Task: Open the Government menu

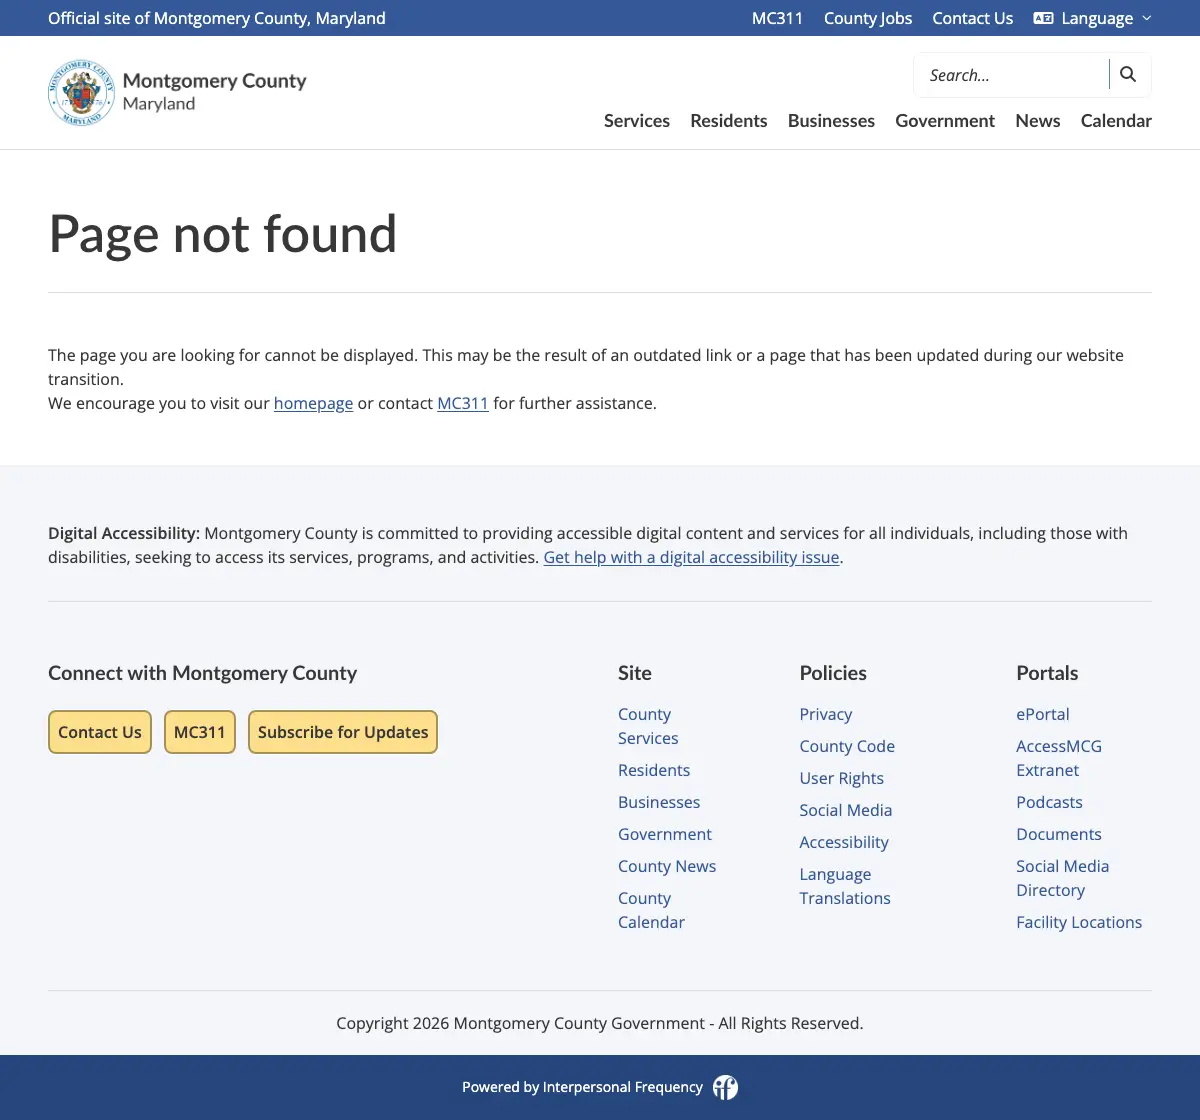Action: click(945, 121)
